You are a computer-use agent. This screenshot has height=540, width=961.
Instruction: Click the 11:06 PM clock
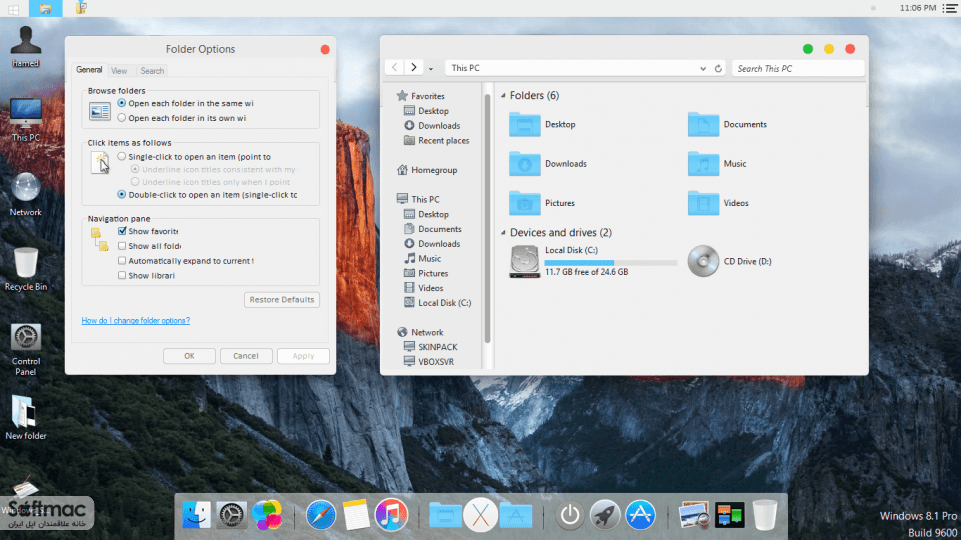pyautogui.click(x=917, y=8)
